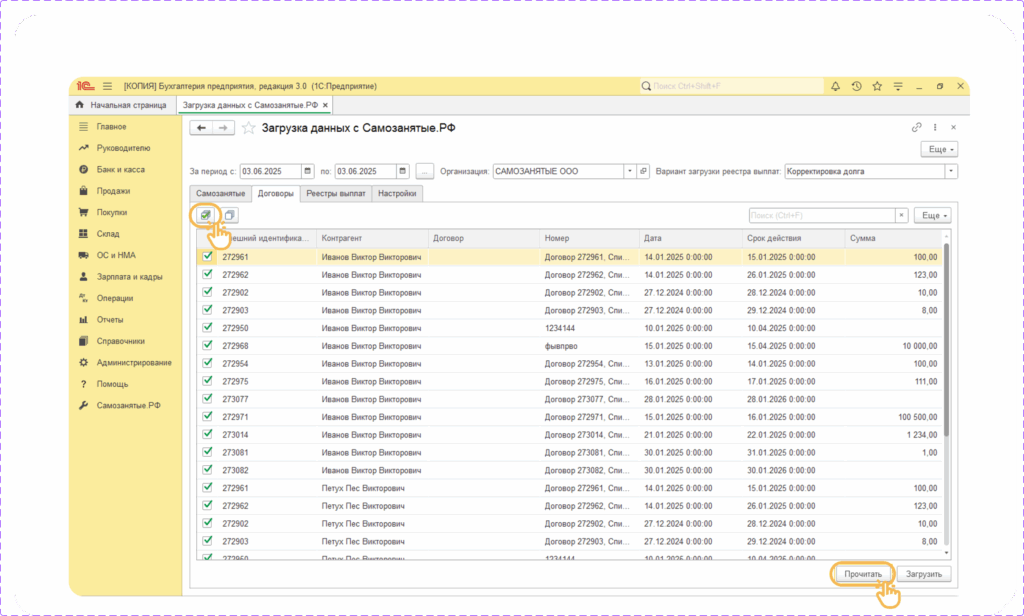Click the check all rows icon
The image size is (1024, 616).
[x=205, y=215]
